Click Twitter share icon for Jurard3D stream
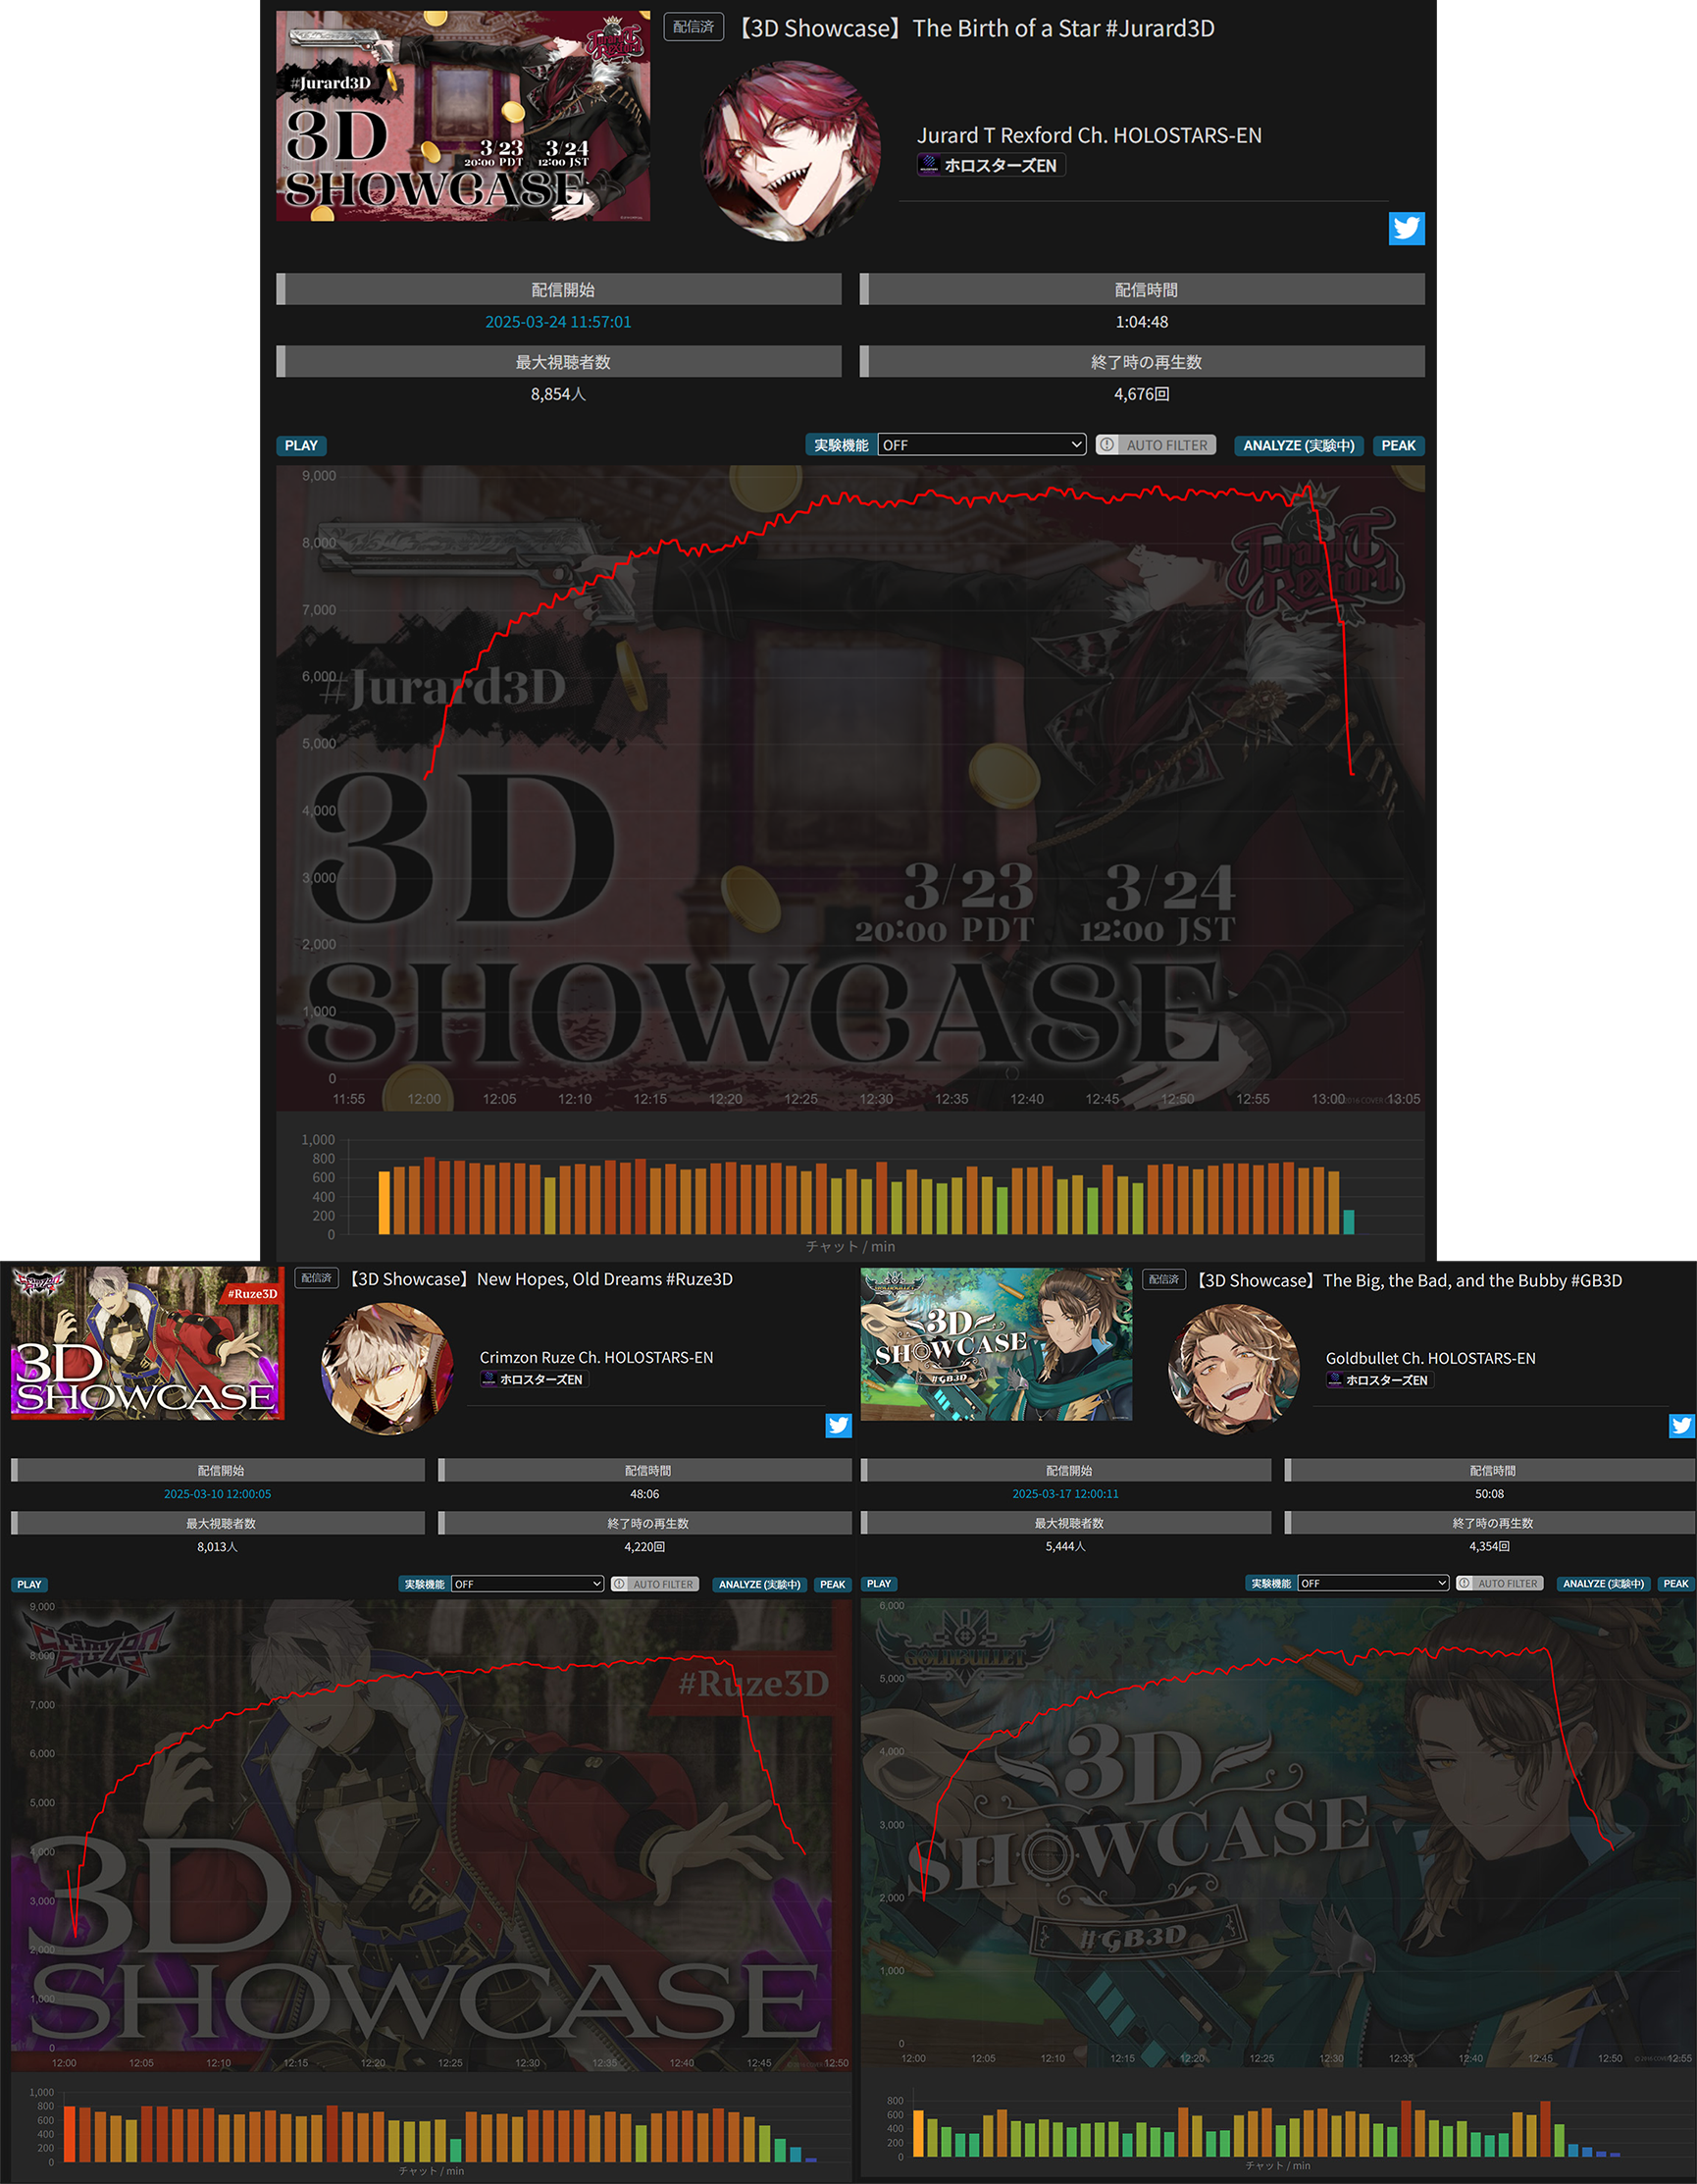 1406,228
